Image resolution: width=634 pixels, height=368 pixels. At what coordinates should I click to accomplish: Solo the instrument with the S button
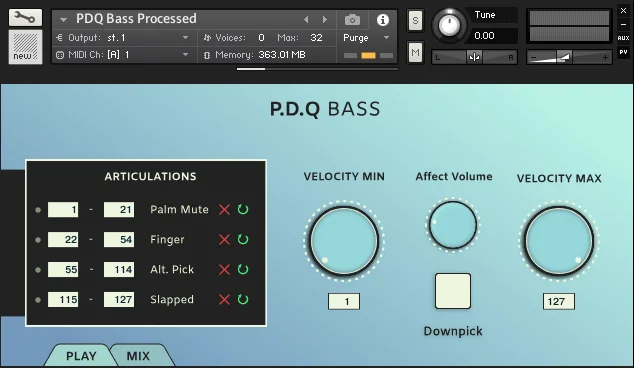(x=415, y=20)
